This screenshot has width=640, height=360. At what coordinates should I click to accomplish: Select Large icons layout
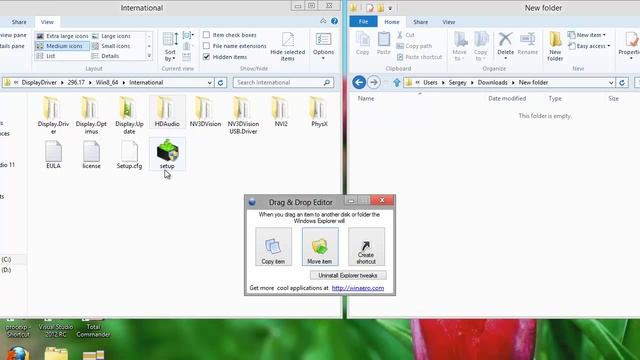click(x=111, y=36)
